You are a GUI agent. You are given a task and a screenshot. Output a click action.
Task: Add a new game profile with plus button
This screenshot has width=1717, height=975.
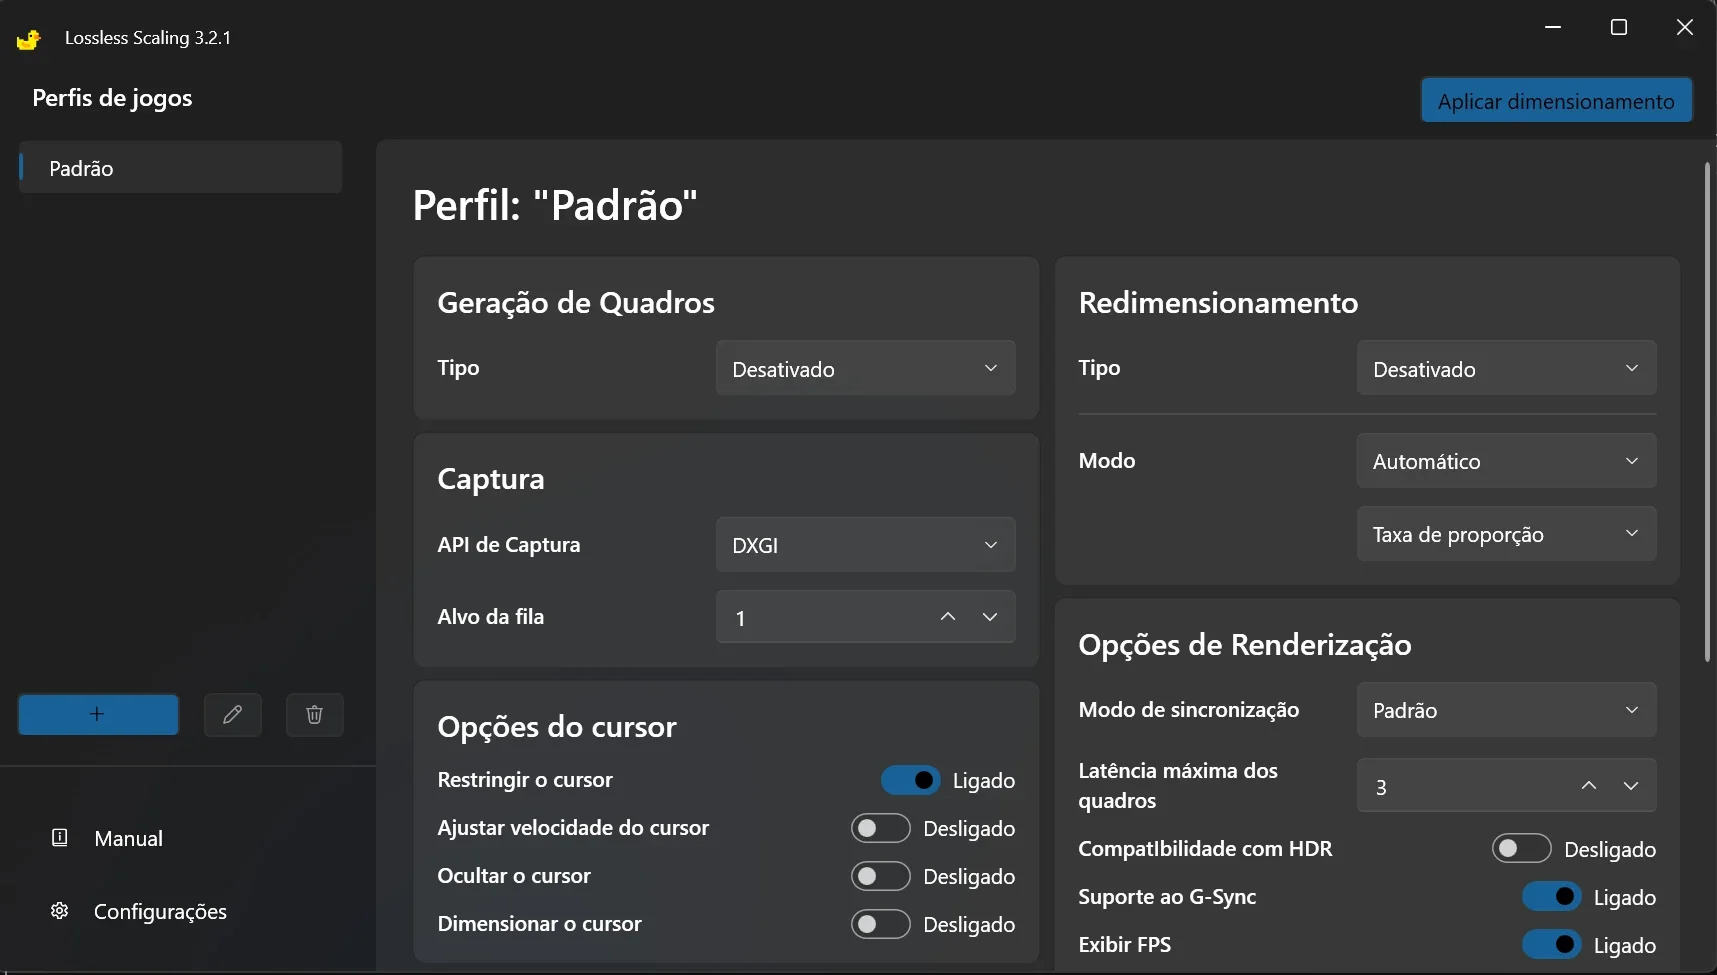(x=98, y=714)
